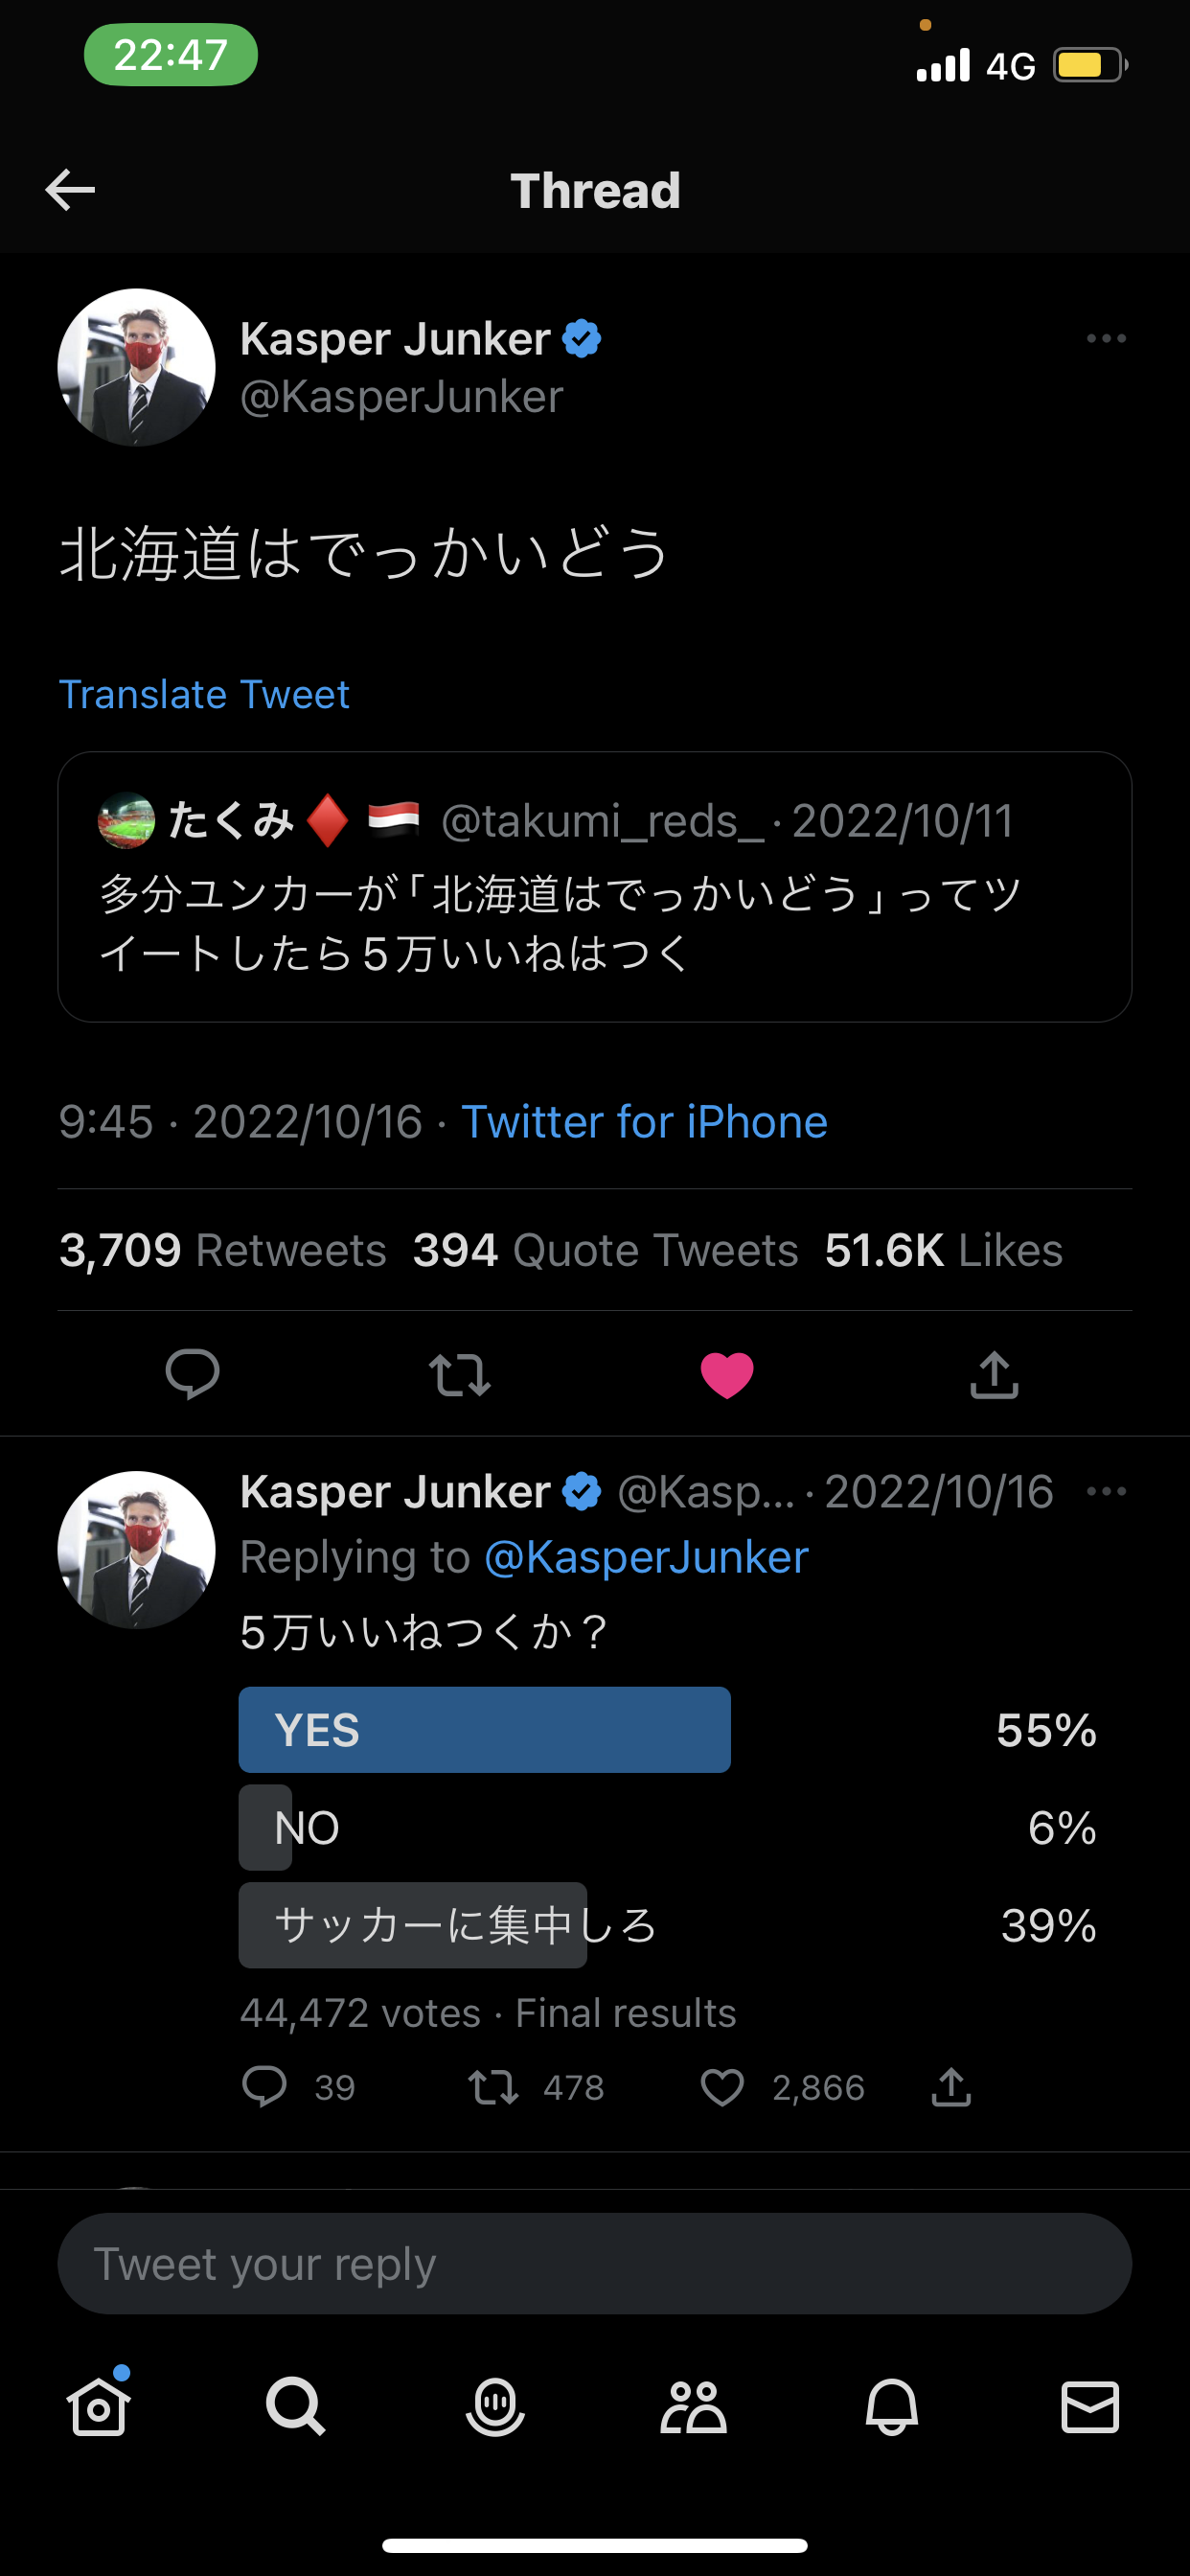The image size is (1190, 2576).
Task: Share the poll reply tweet
Action: (951, 2087)
